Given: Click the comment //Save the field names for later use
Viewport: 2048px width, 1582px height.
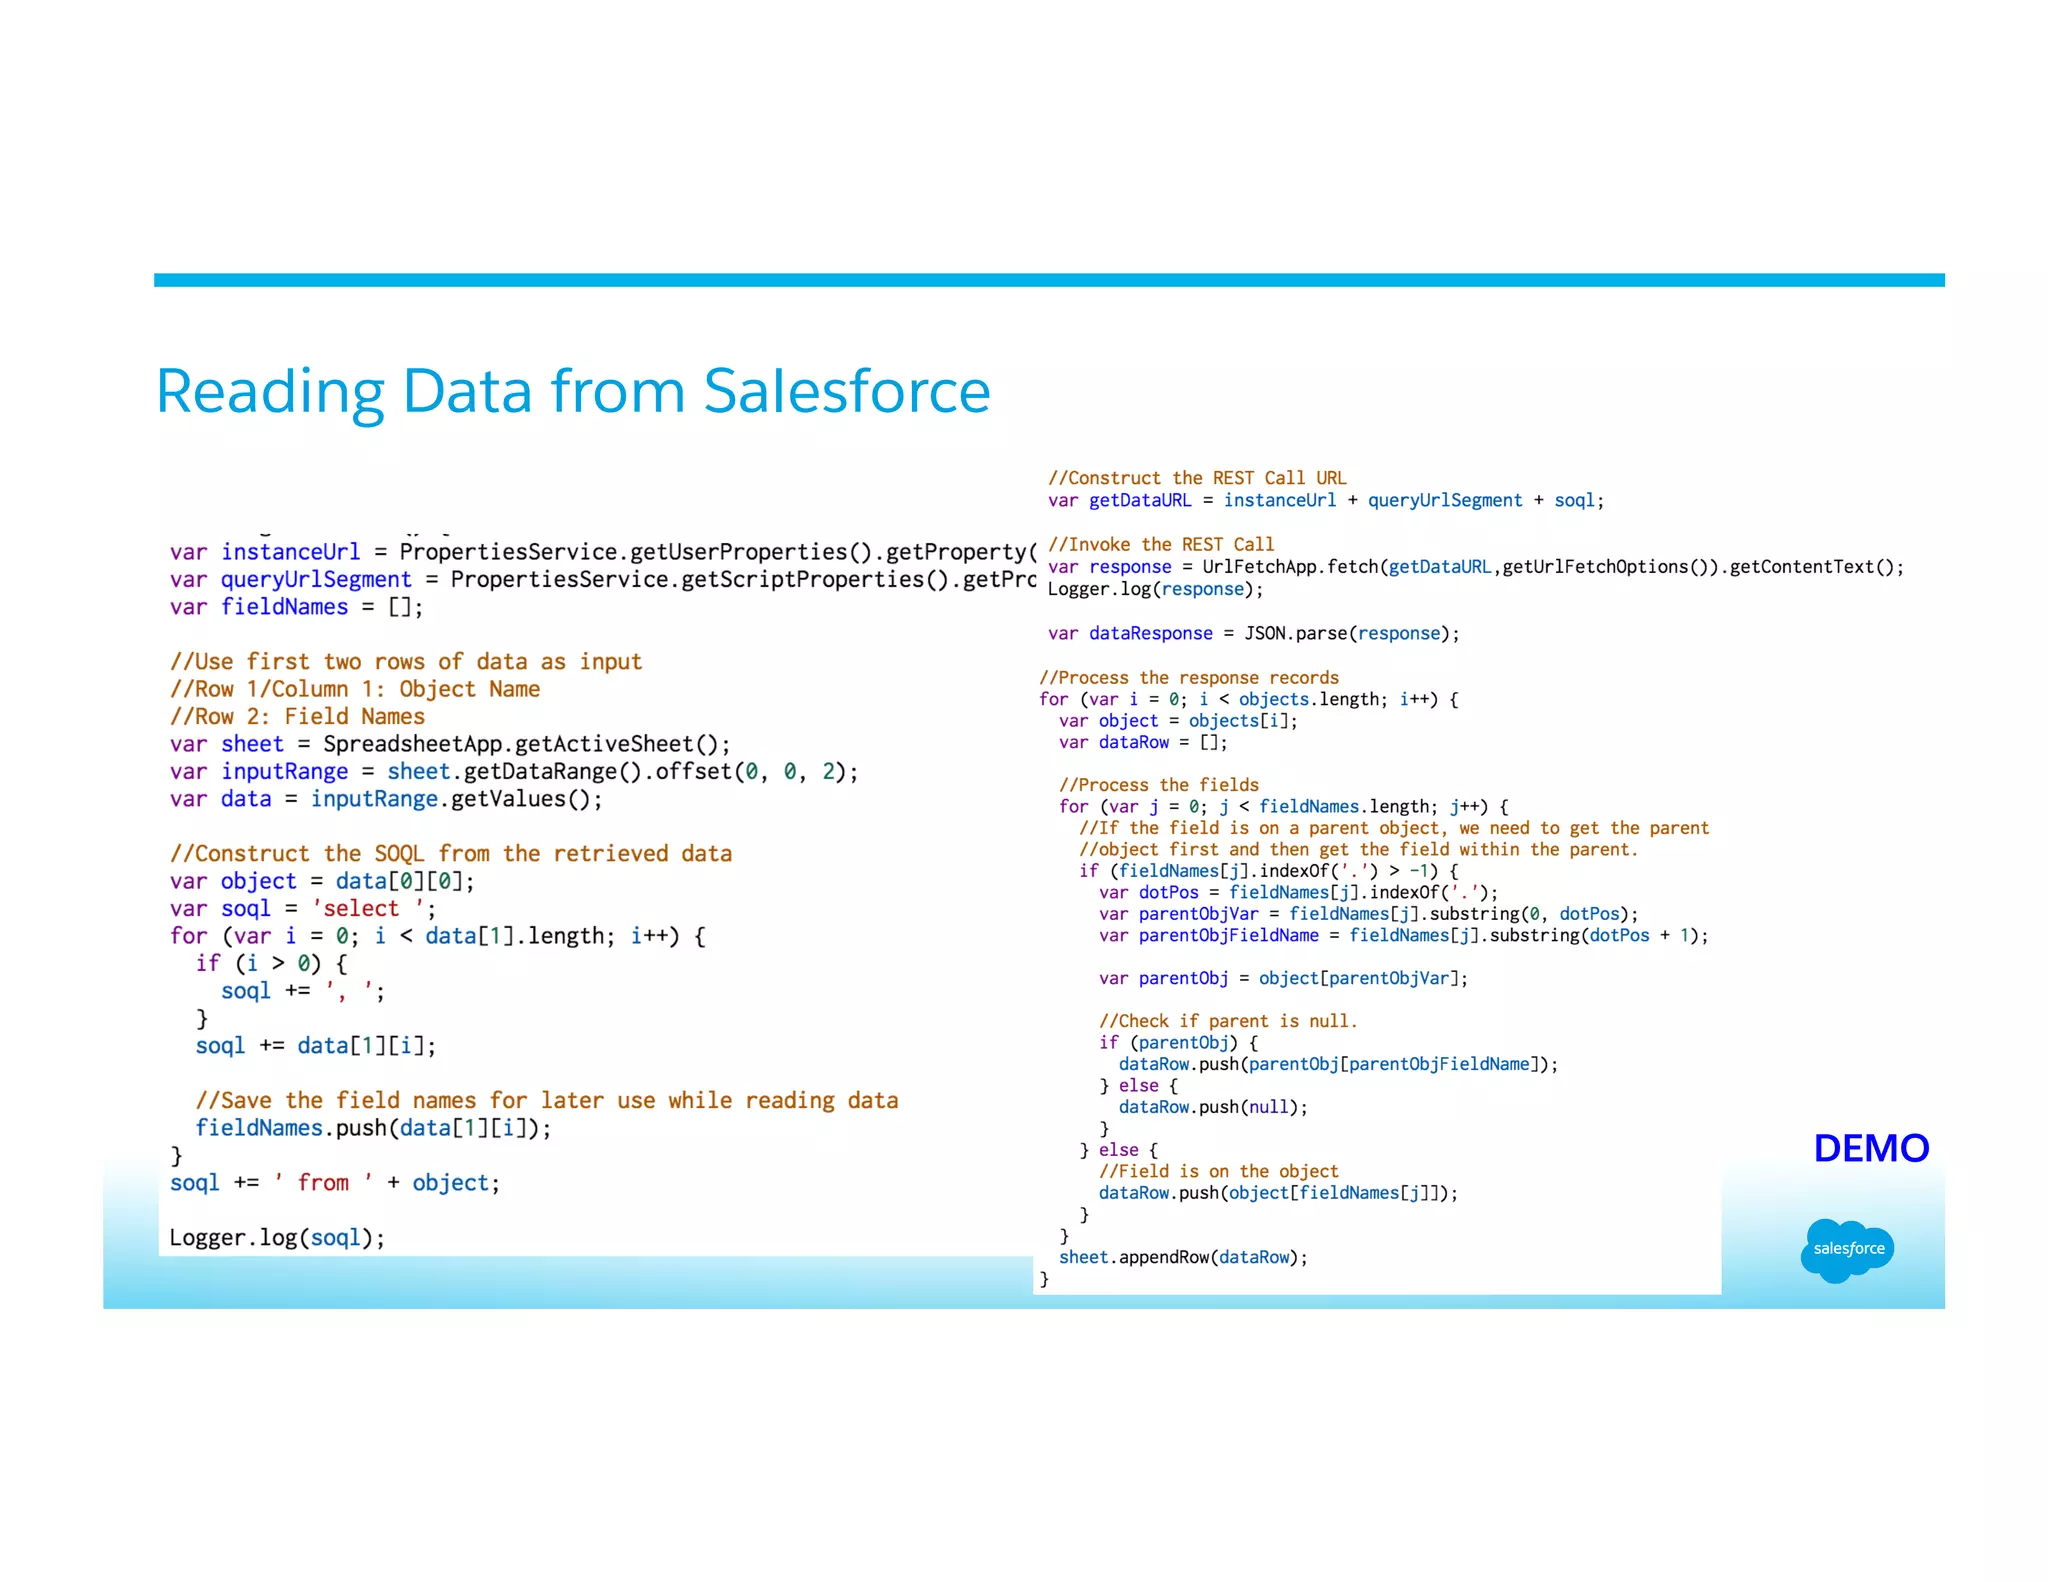Looking at the screenshot, I should (547, 1101).
